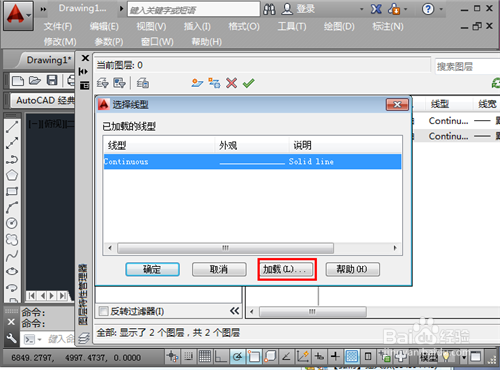
Task: Open the 格式(O) menu
Action: click(x=244, y=26)
